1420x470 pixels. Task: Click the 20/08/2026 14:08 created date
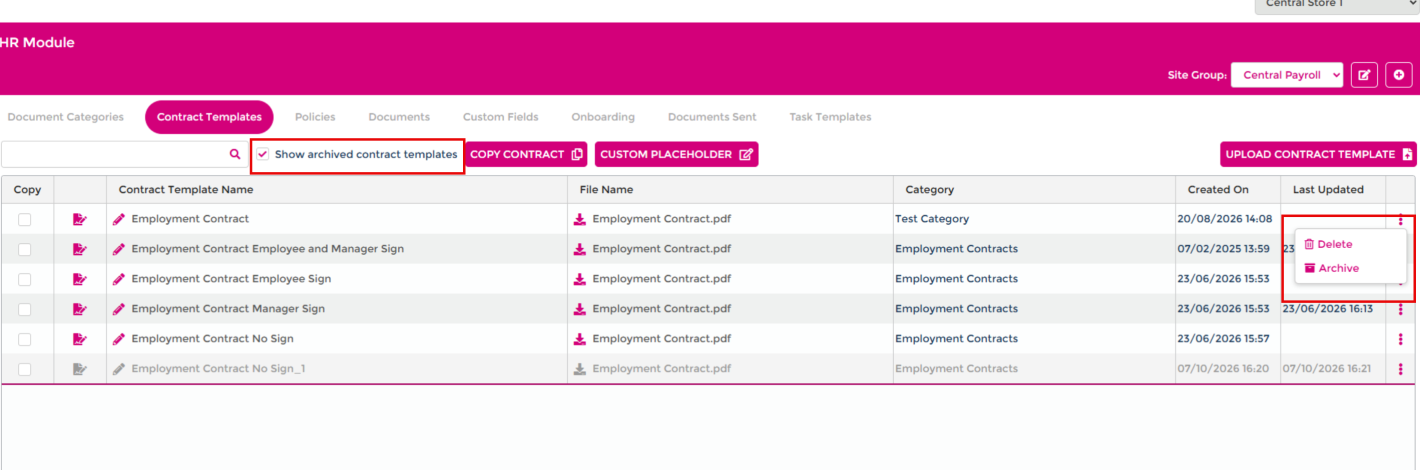click(x=1225, y=219)
